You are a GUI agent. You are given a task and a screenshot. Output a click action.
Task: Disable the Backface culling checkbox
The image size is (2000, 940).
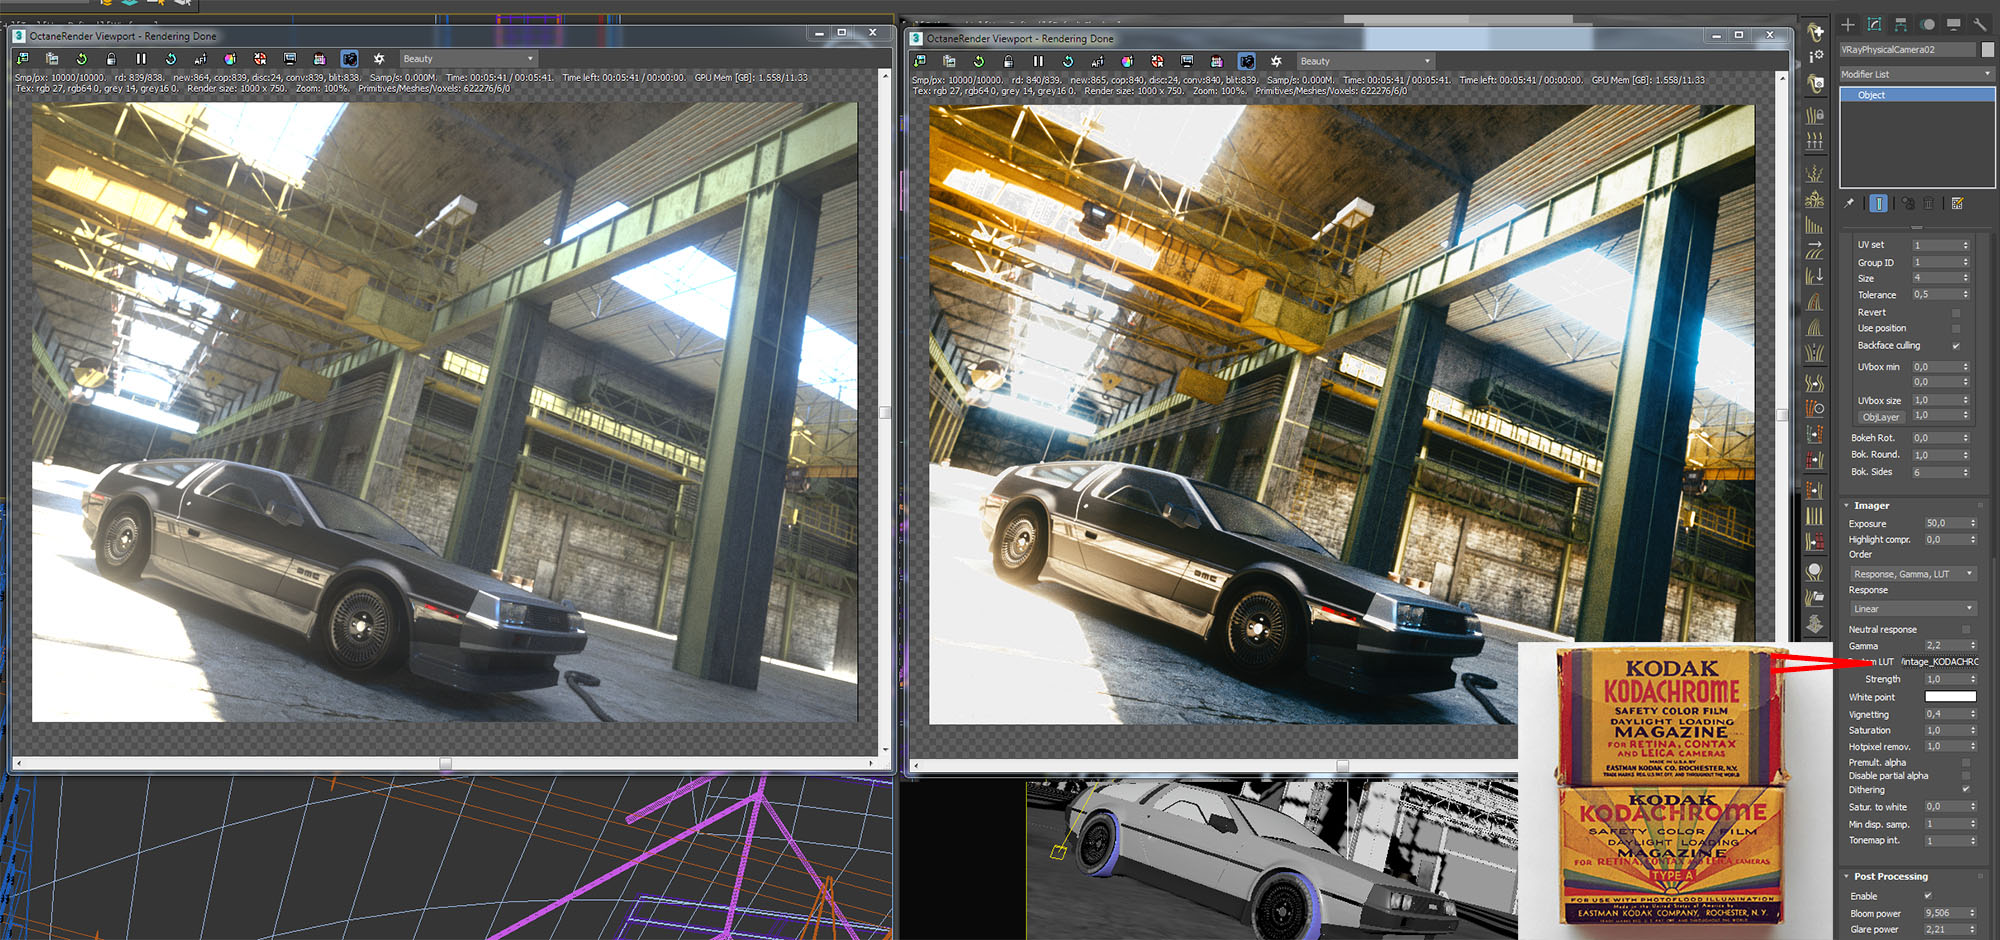[x=1956, y=346]
